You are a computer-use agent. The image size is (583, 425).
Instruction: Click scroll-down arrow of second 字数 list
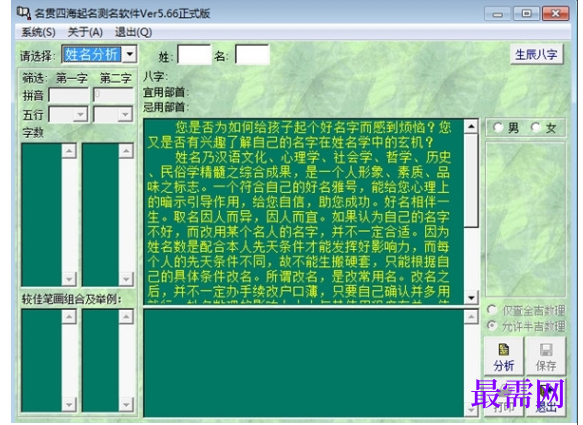[x=126, y=279]
